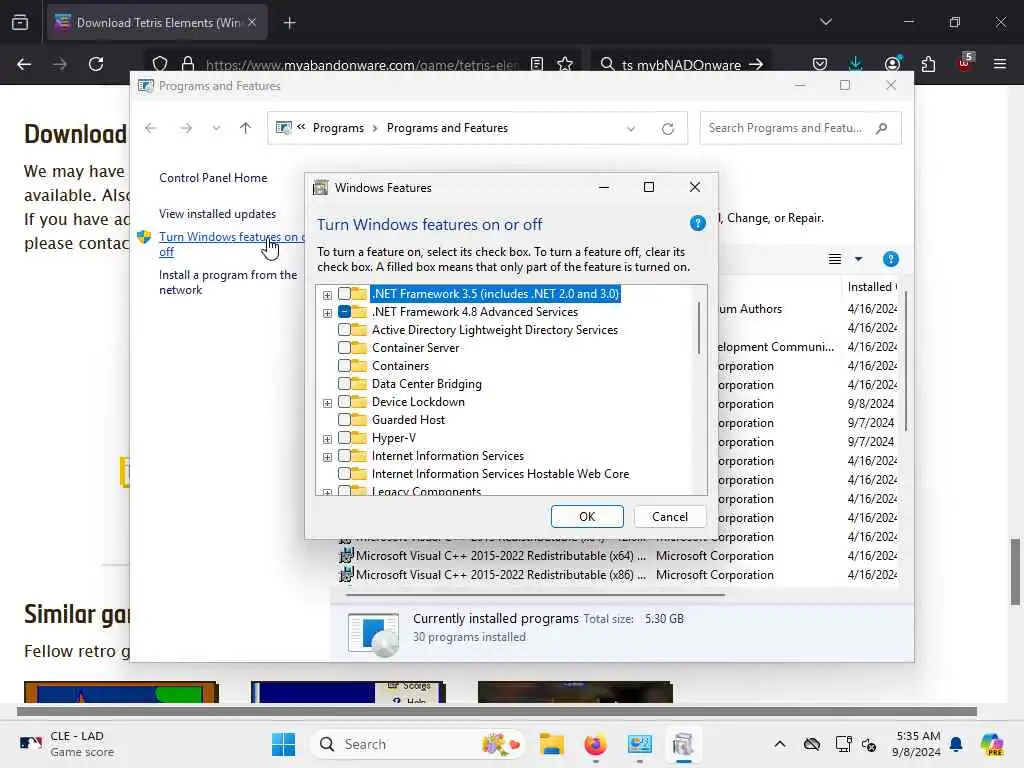This screenshot has height=768, width=1024.
Task: Click Turn Windows features on or off link
Action: [231, 244]
